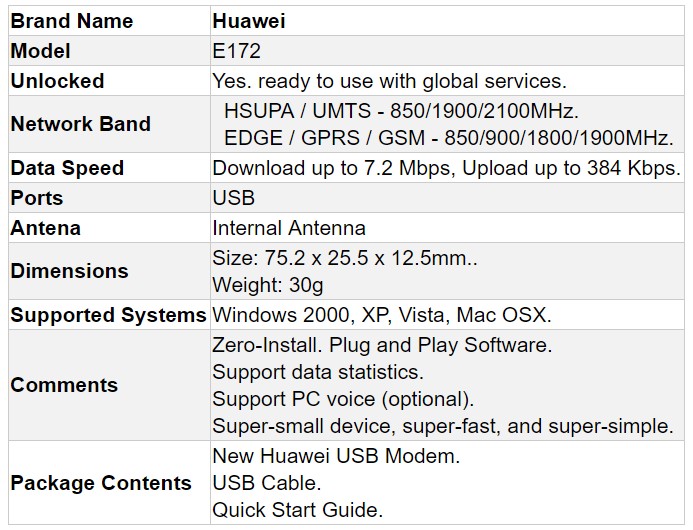
Task: Click the Supported Systems label
Action: pos(108,315)
